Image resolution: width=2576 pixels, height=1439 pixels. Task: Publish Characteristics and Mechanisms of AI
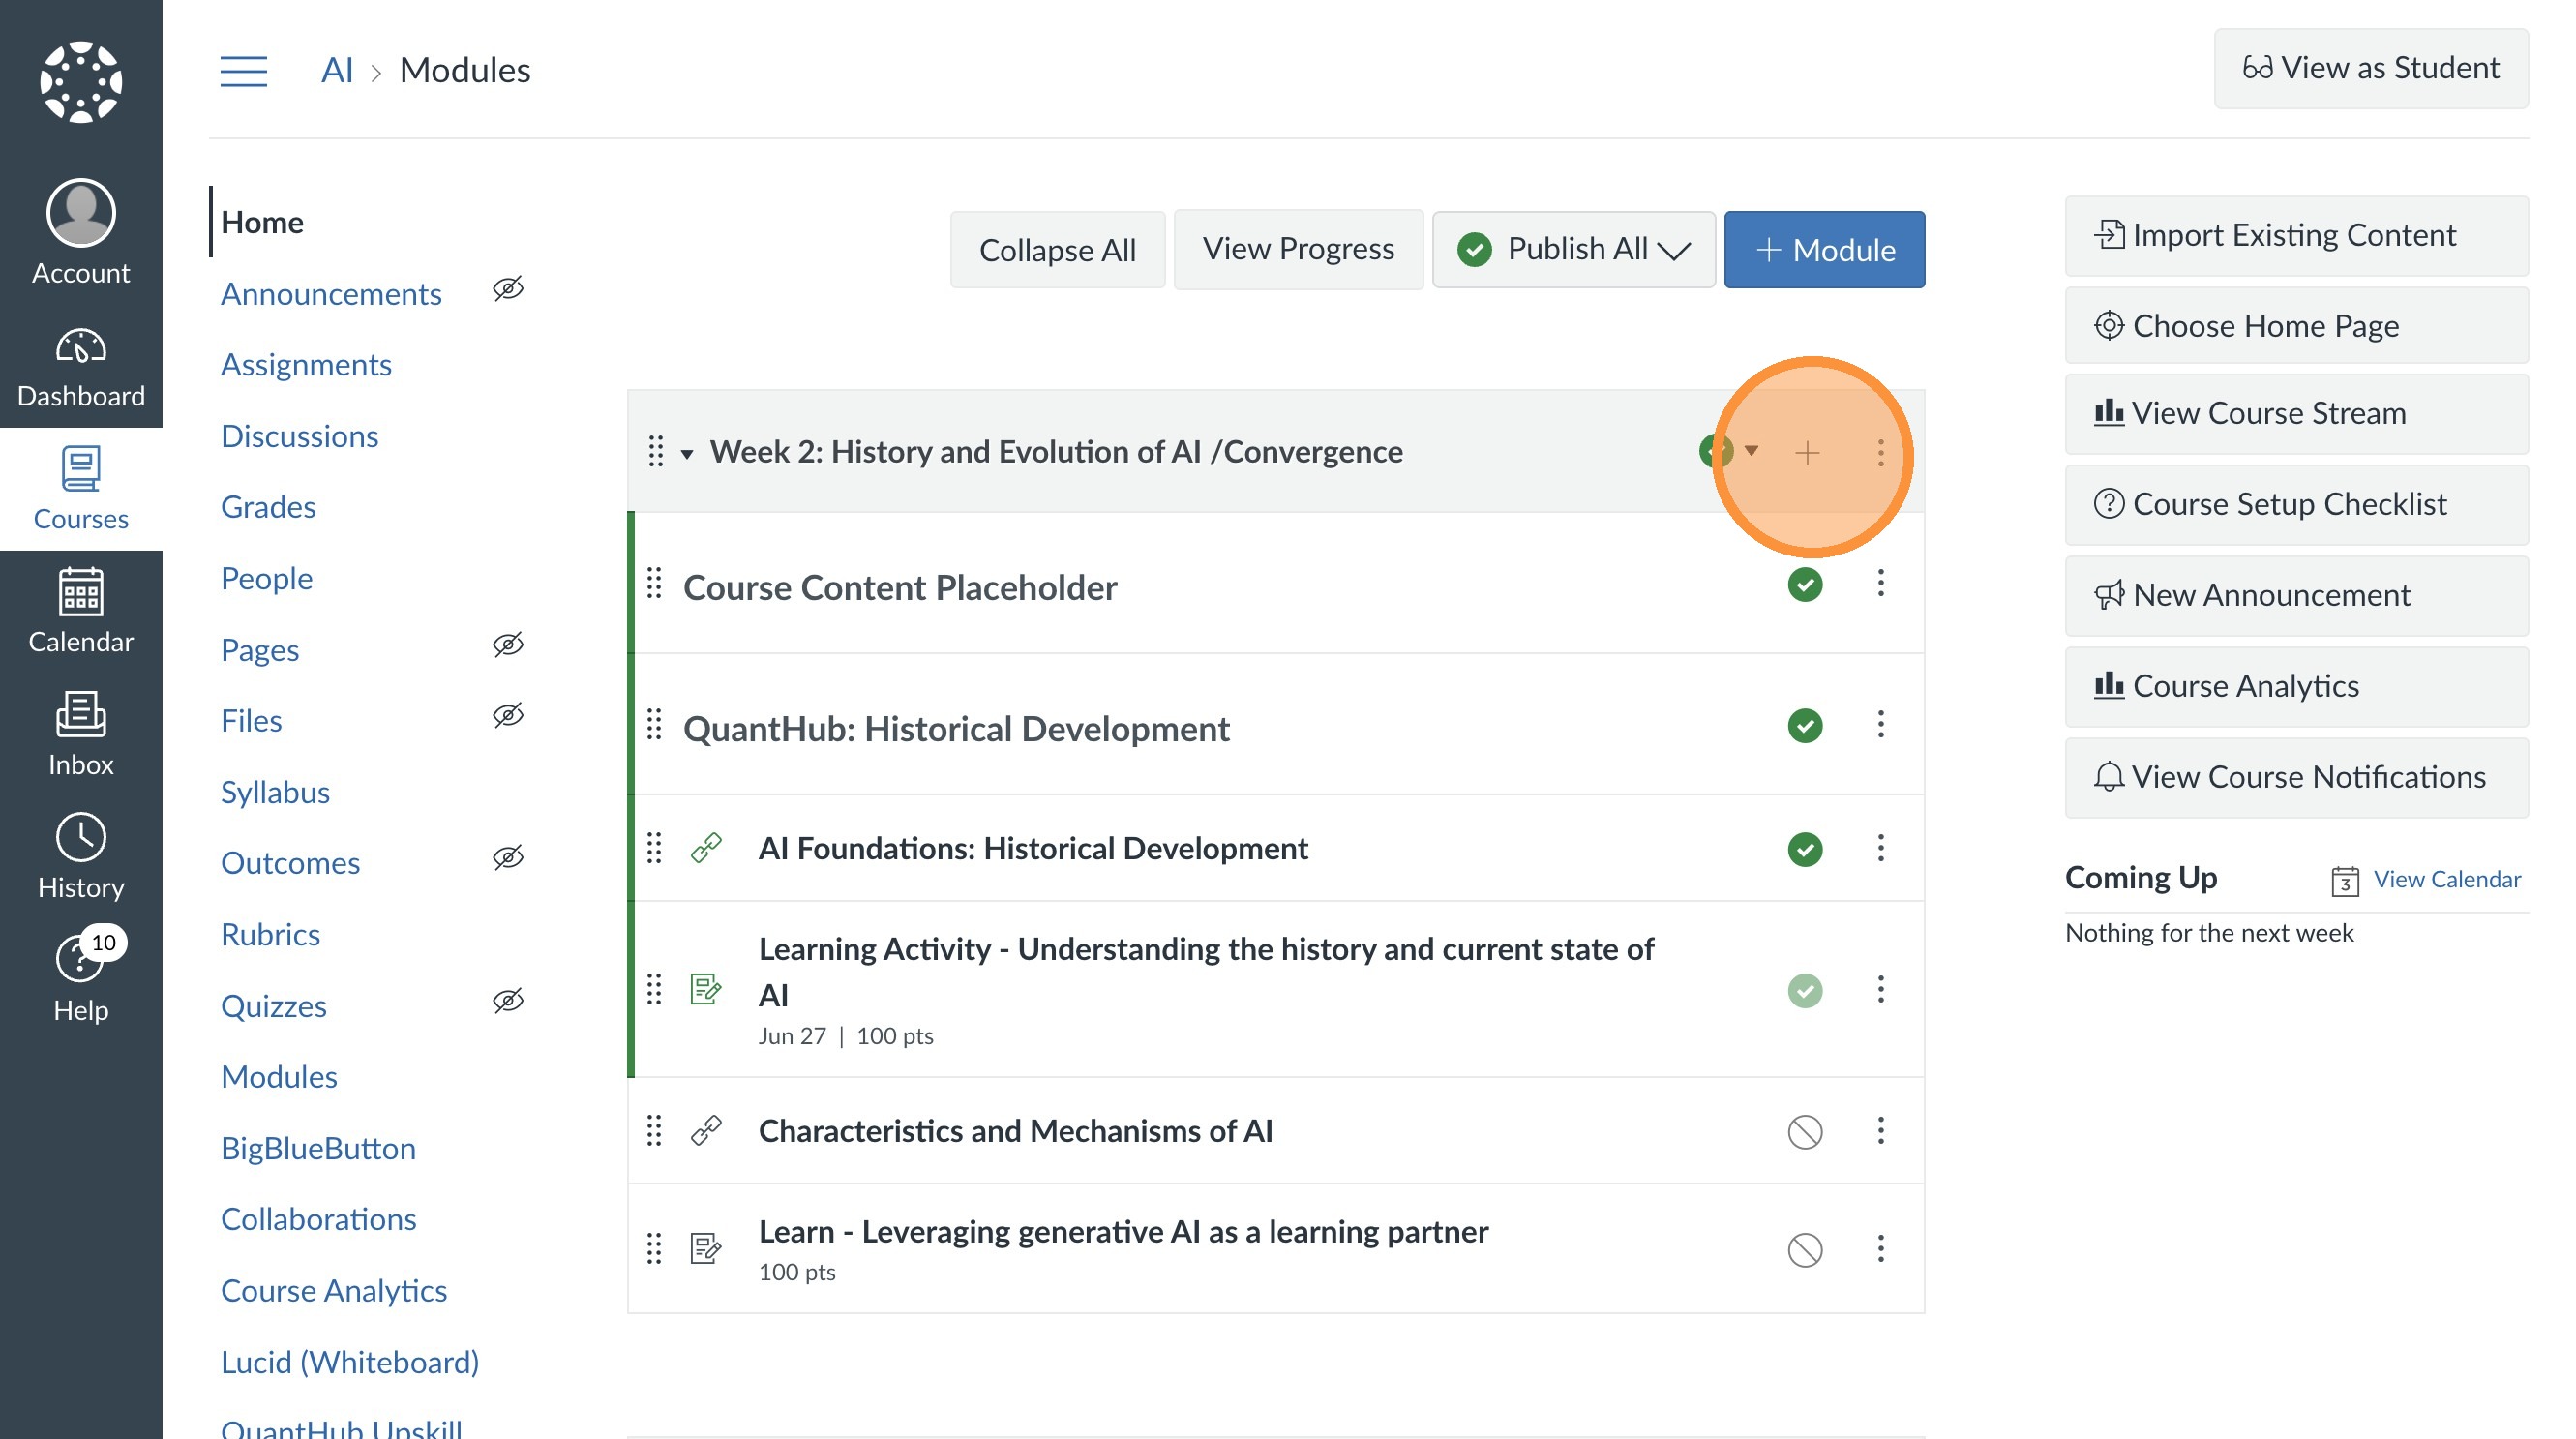point(1804,1131)
